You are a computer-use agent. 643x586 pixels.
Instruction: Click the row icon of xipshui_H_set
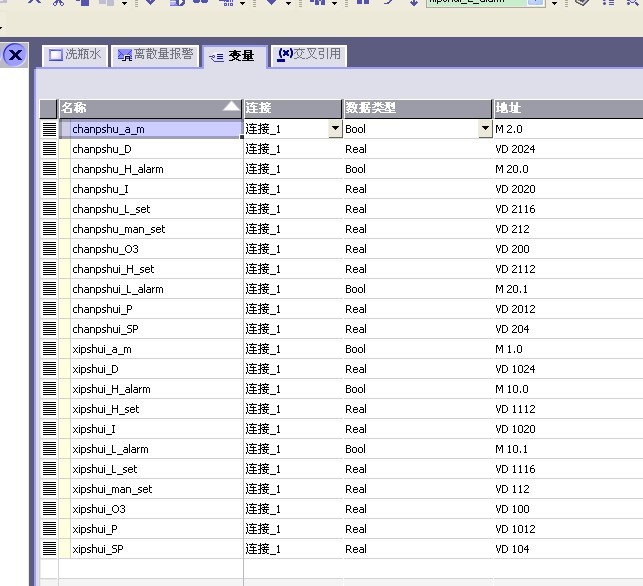click(49, 409)
